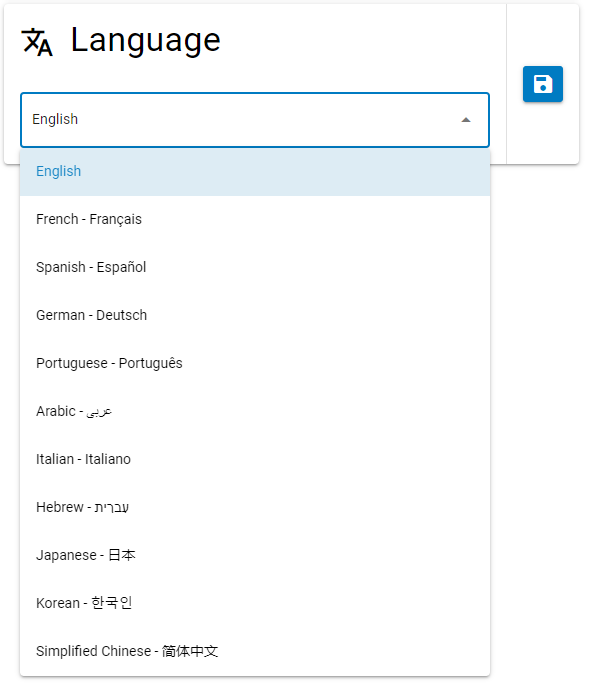Click the translate icon beside Language heading
Image resolution: width=591 pixels, height=687 pixels.
click(x=37, y=42)
